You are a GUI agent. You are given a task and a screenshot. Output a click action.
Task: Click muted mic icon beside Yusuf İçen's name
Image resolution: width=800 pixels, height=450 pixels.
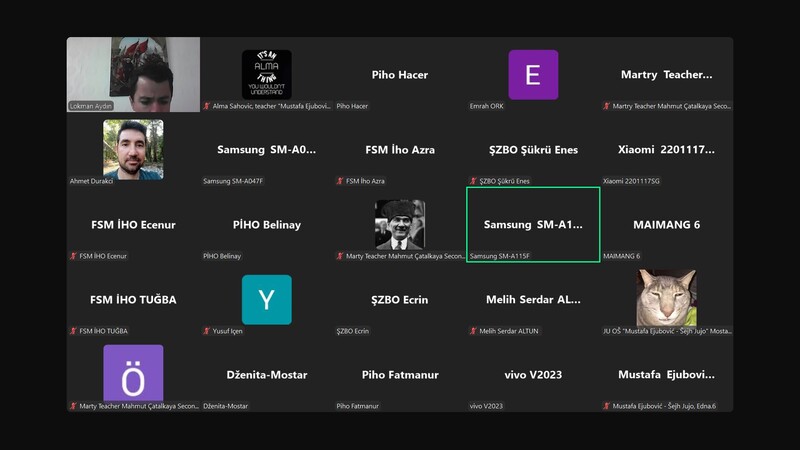(x=207, y=331)
